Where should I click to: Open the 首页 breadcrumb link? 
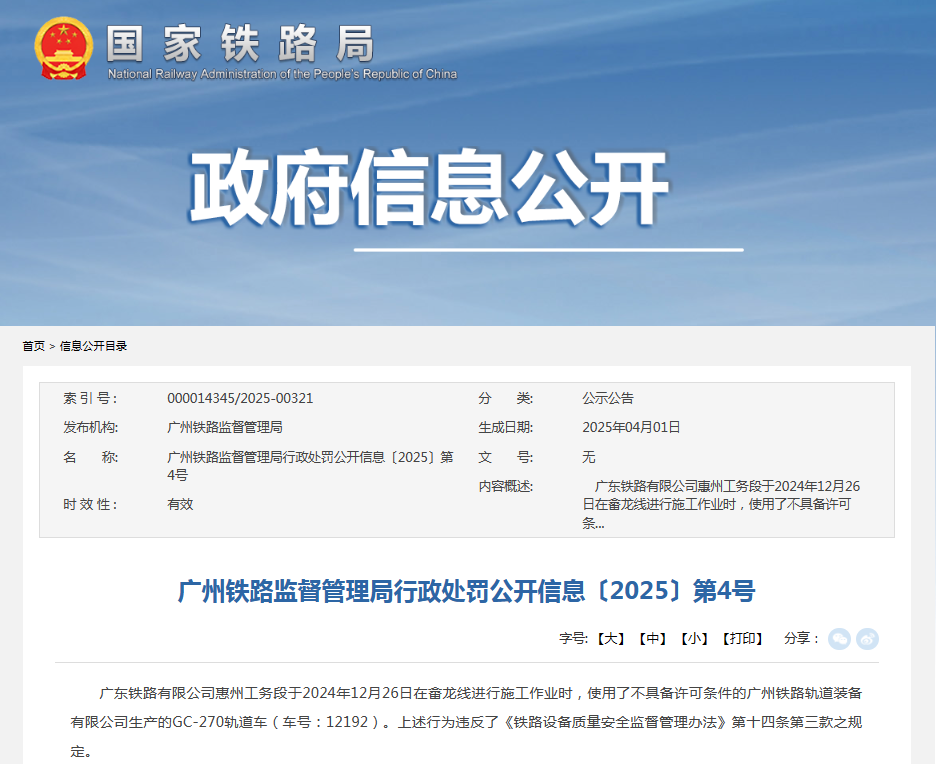click(x=33, y=346)
